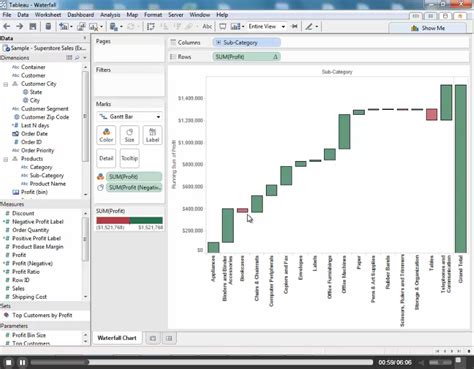Viewport: 474px width, 369px height.
Task: Expand the Sub-Category pill in Columns
Action: click(218, 42)
